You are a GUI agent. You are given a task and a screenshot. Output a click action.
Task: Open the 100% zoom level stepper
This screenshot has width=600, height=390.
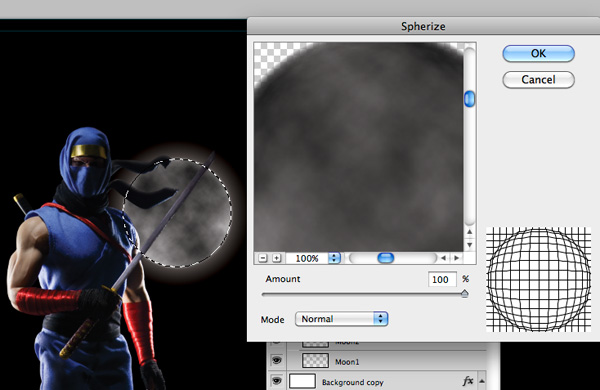point(334,258)
